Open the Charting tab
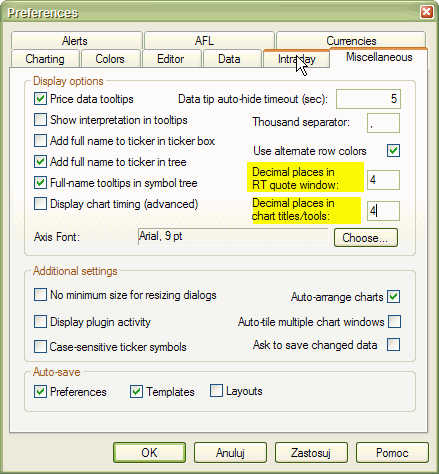 pos(45,59)
